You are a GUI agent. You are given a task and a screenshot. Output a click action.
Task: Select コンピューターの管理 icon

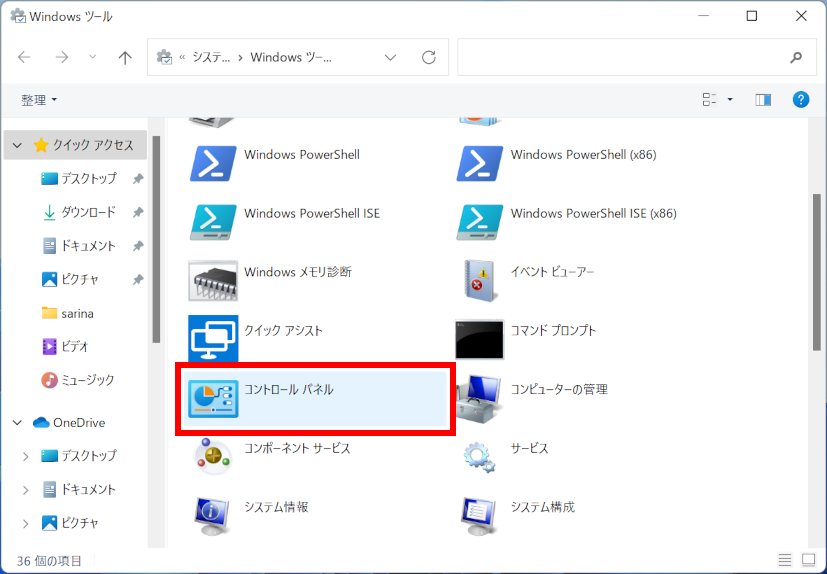coord(479,398)
